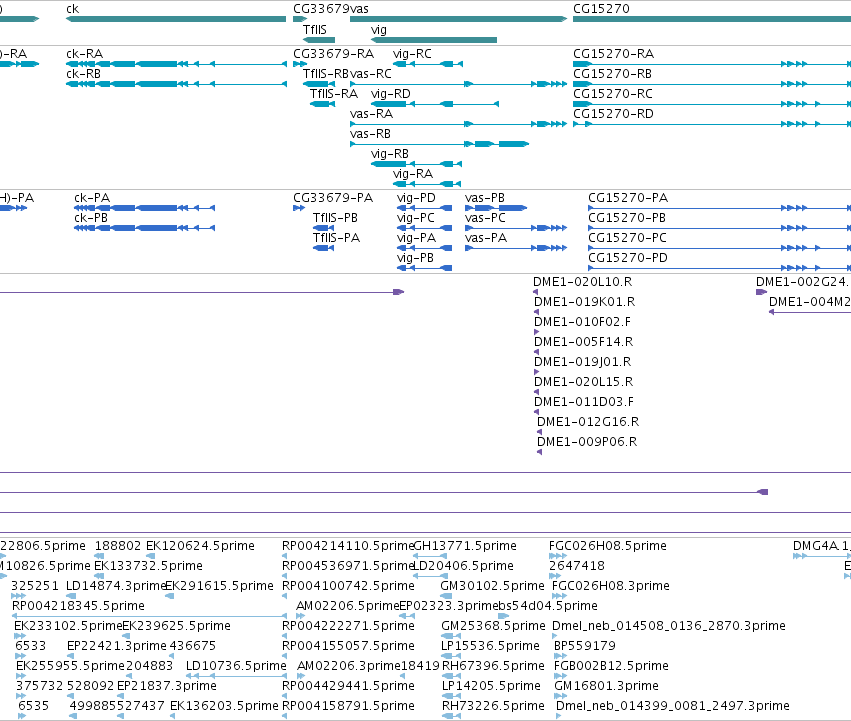
Task: Open the CG33679-PA protein label
Action: pyautogui.click(x=333, y=198)
